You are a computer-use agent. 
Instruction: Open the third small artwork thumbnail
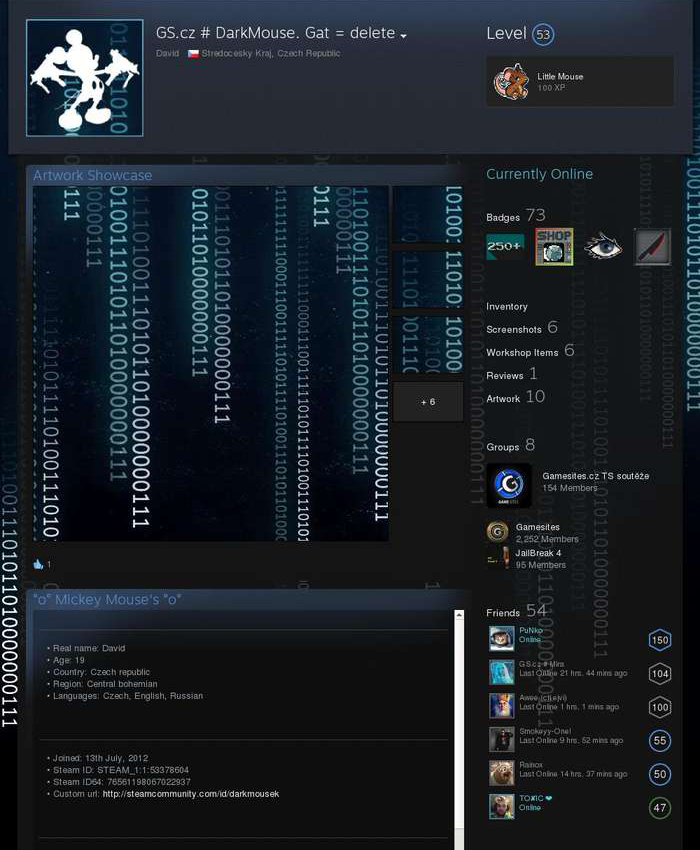pos(427,345)
